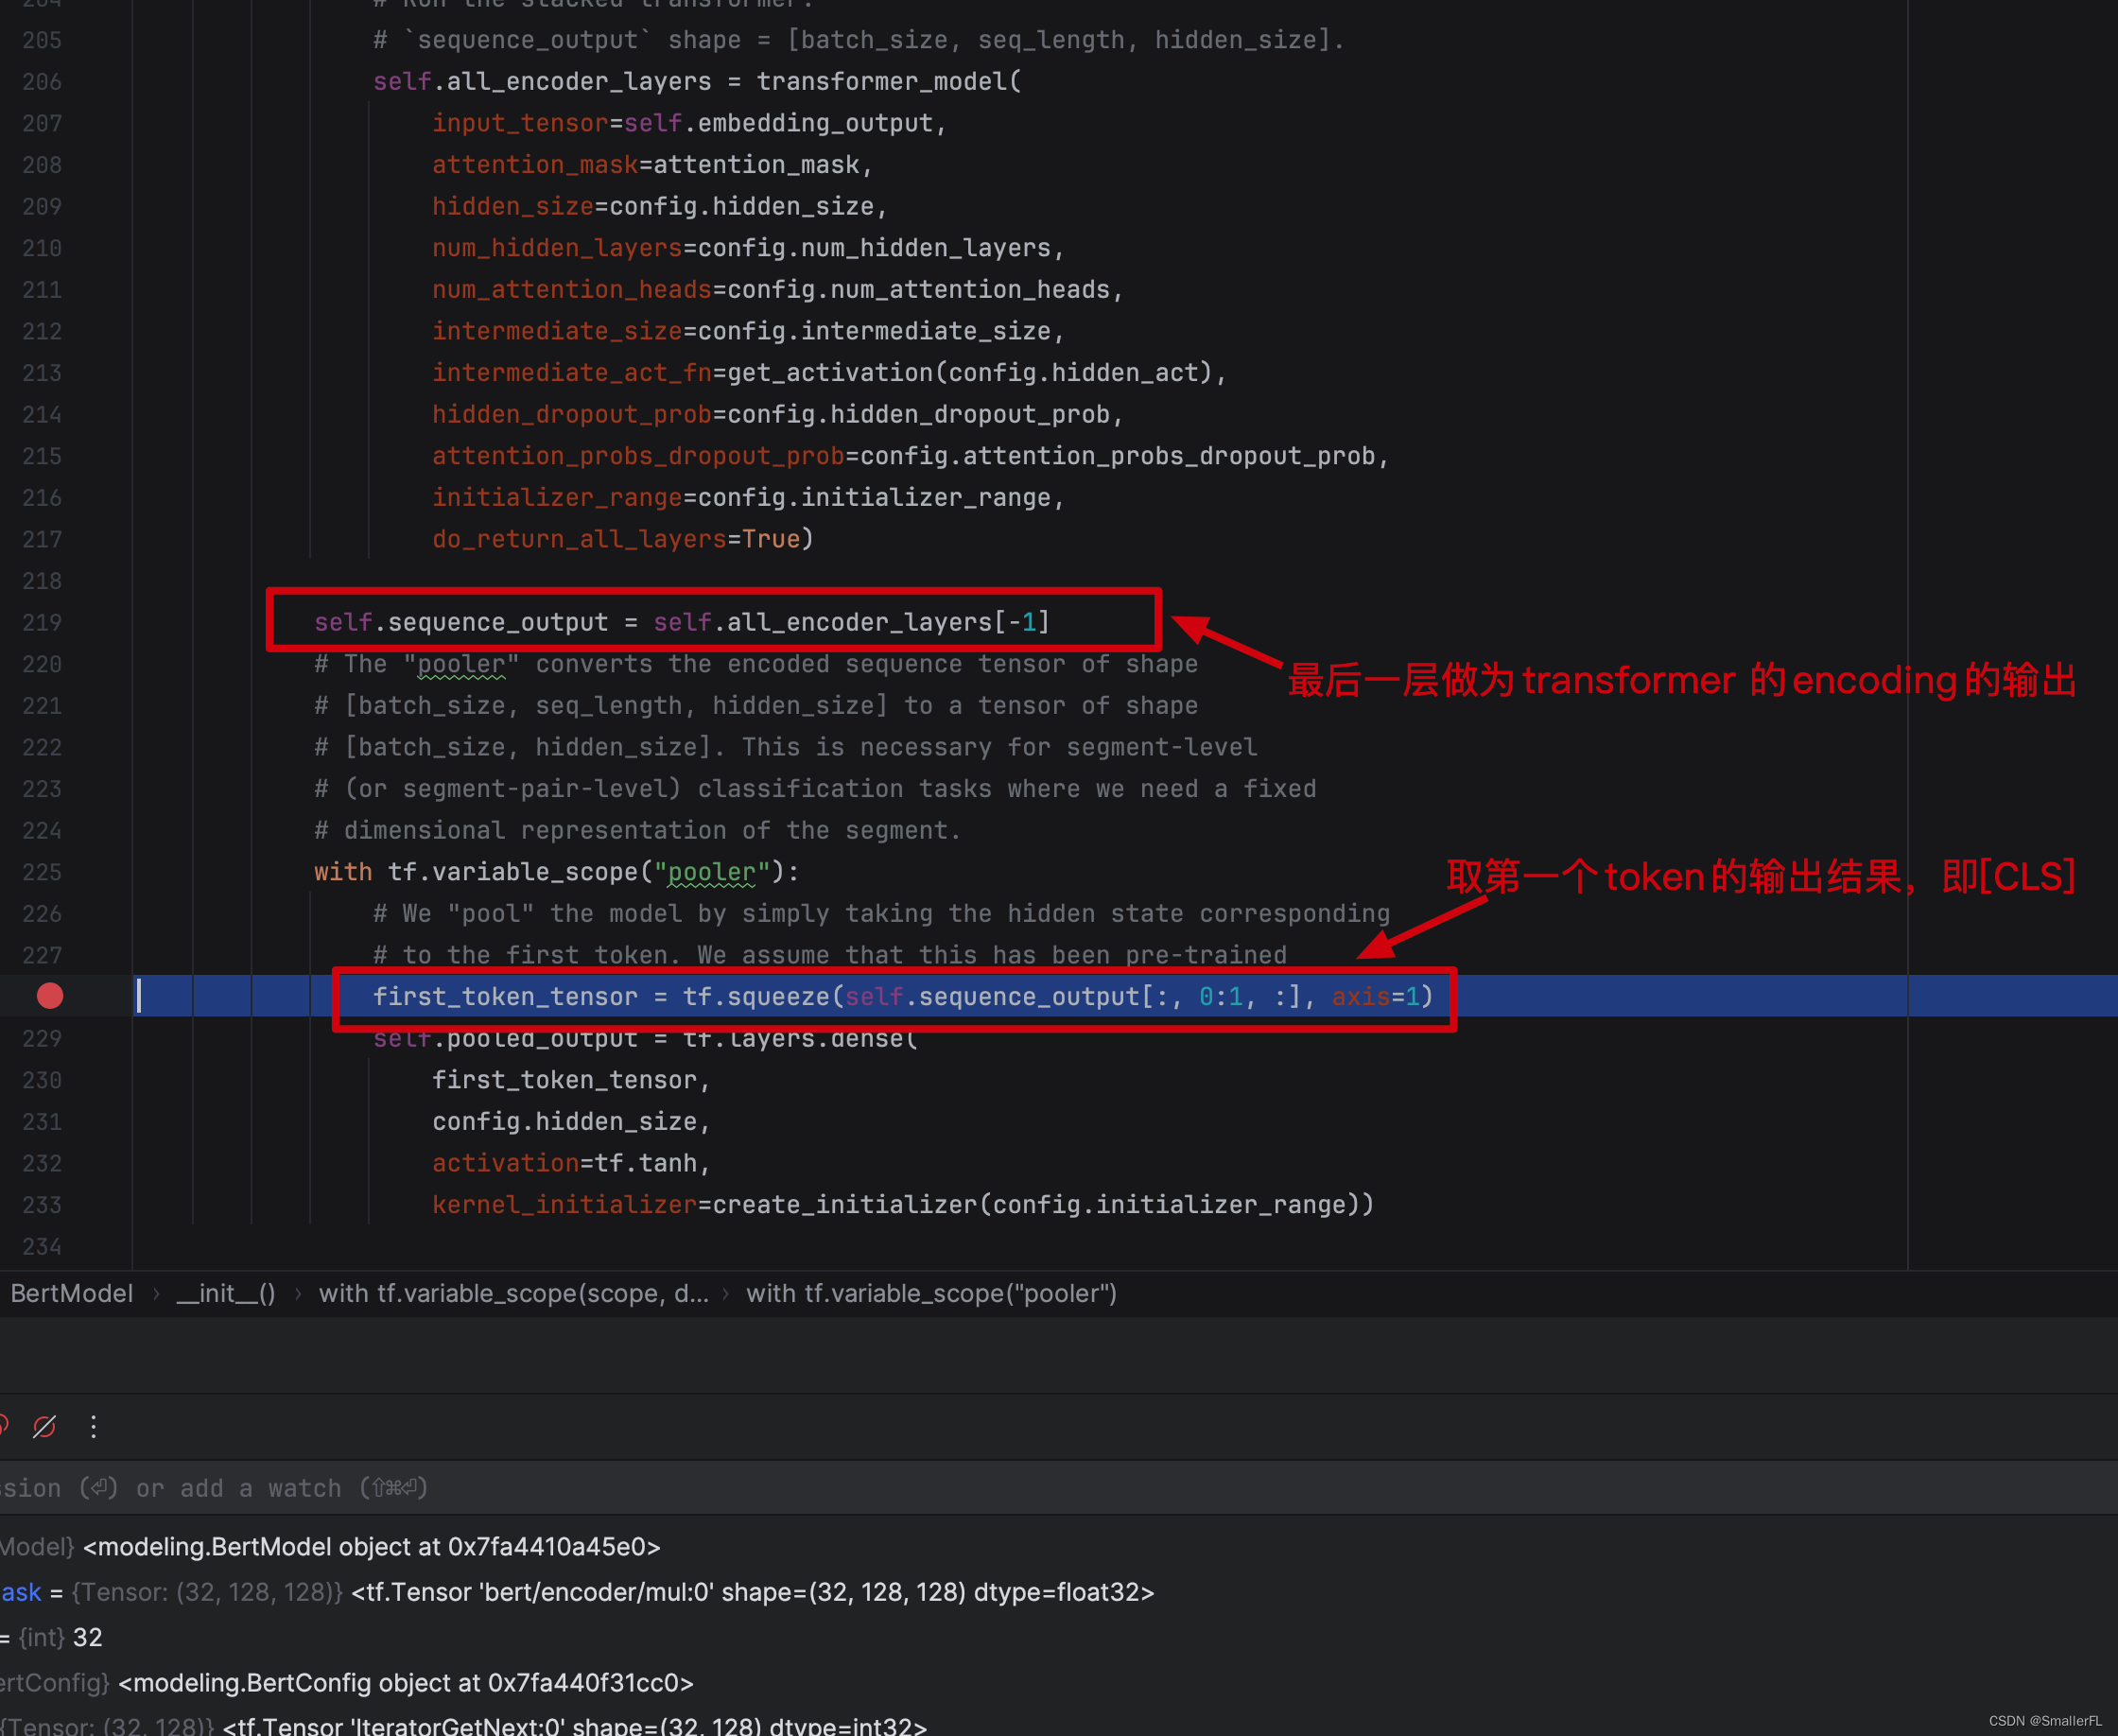
Task: Select the variable_scope(scope, d... breadcrumb
Action: [x=514, y=1294]
